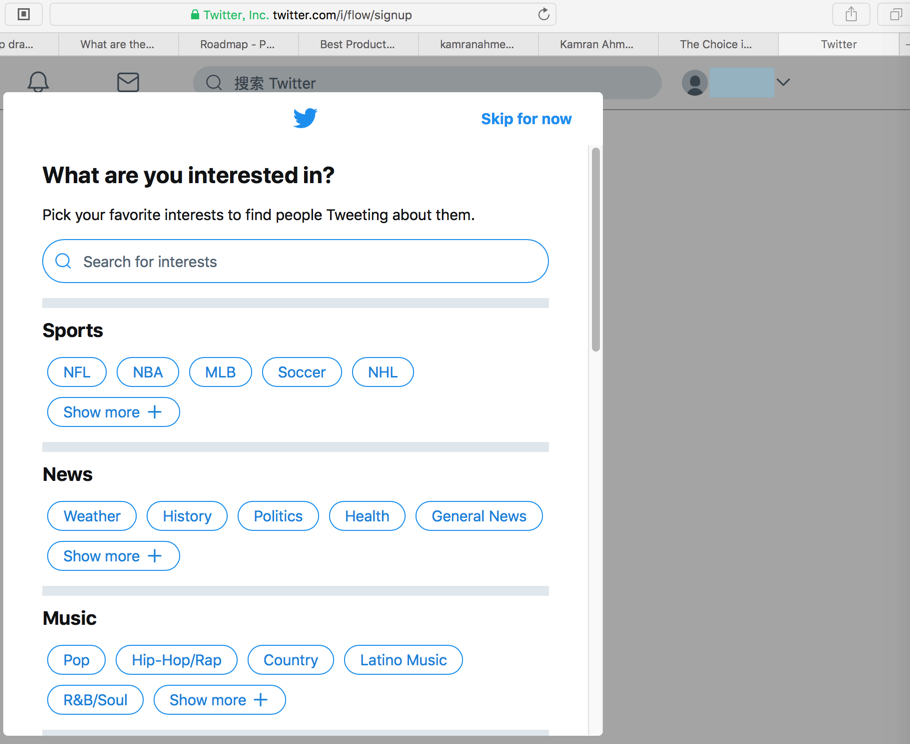Pick the Soccer interest

click(x=302, y=372)
